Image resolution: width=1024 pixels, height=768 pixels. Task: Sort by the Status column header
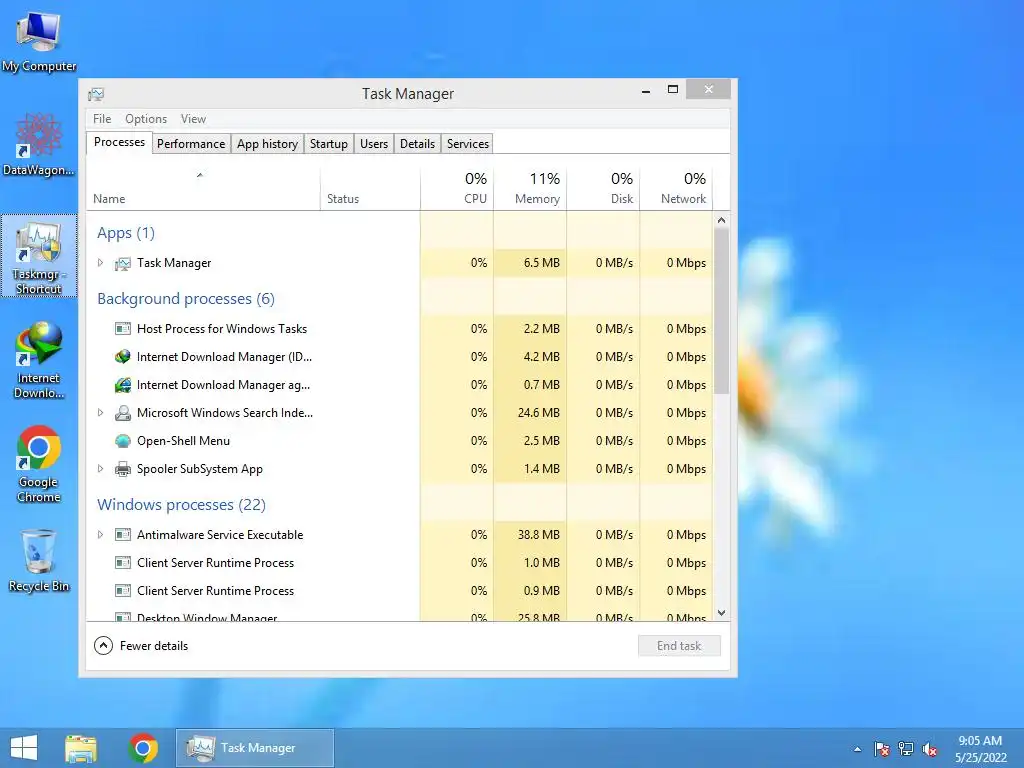click(x=370, y=189)
